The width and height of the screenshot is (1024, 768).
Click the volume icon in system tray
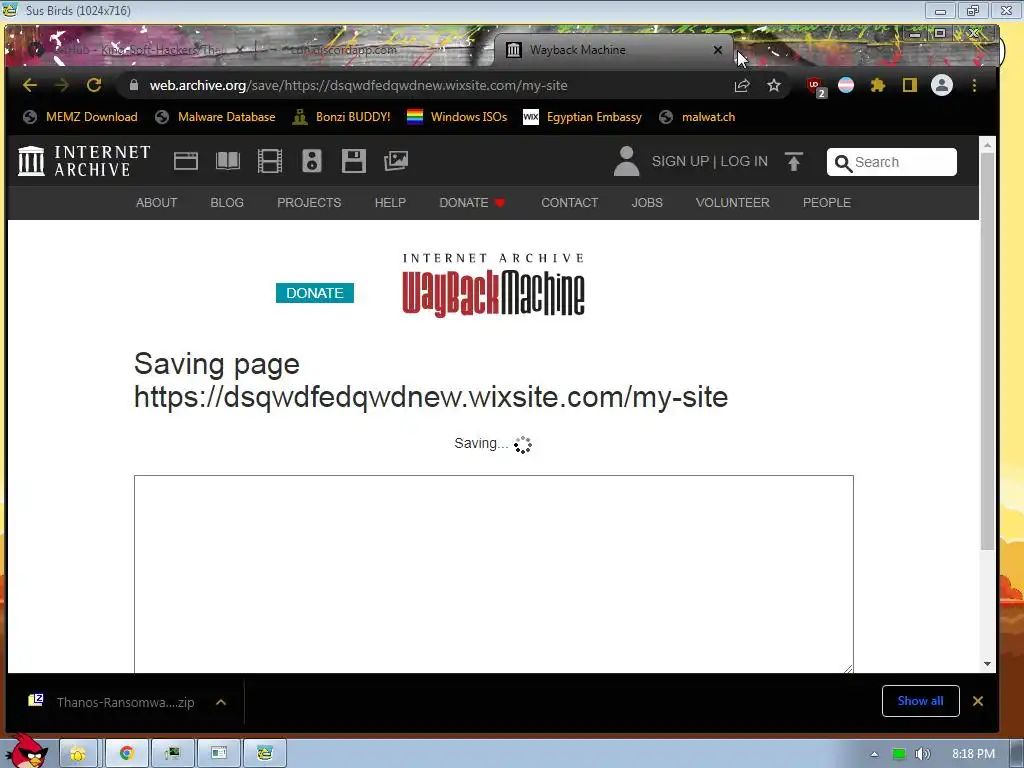point(923,754)
